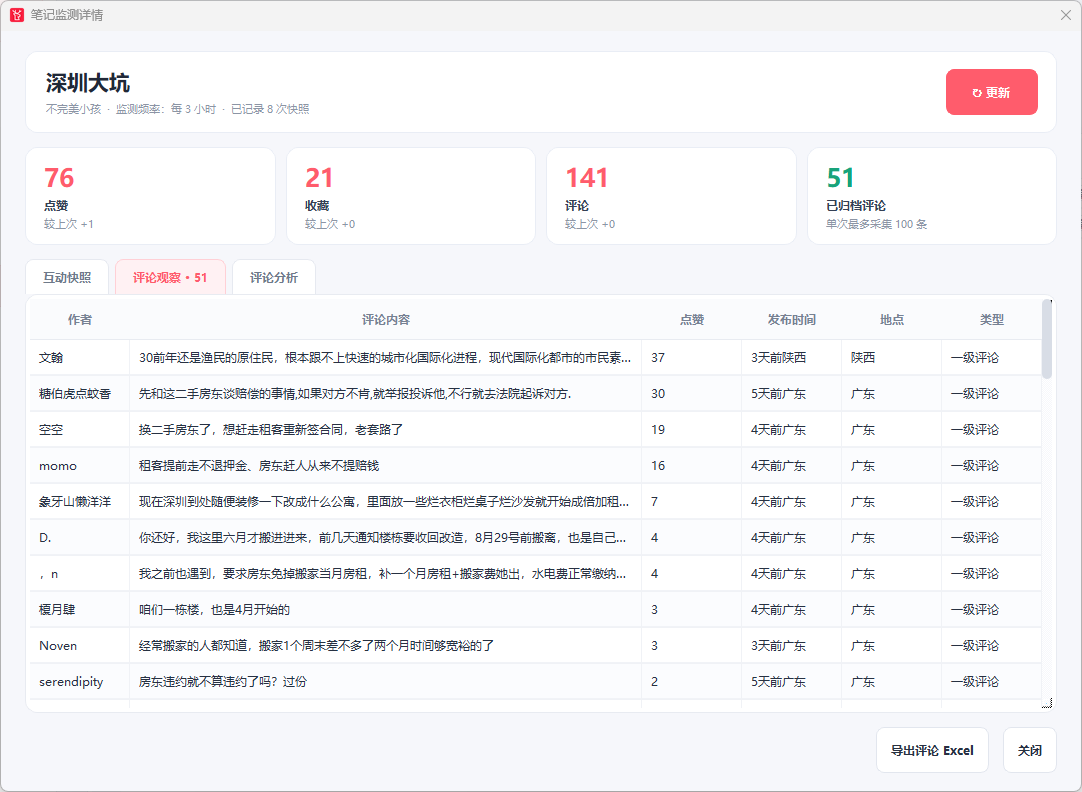Click the table resize grip at corner
Viewport: 1082px width, 792px height.
1047,702
